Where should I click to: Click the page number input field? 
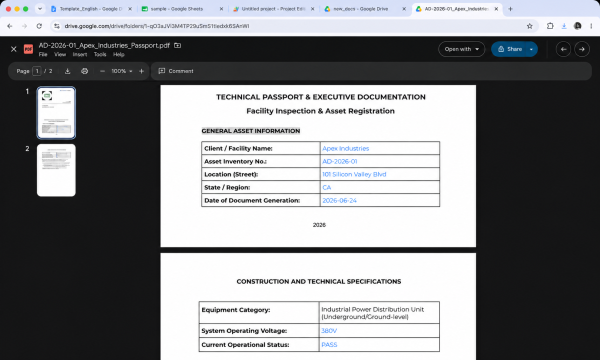[37, 71]
